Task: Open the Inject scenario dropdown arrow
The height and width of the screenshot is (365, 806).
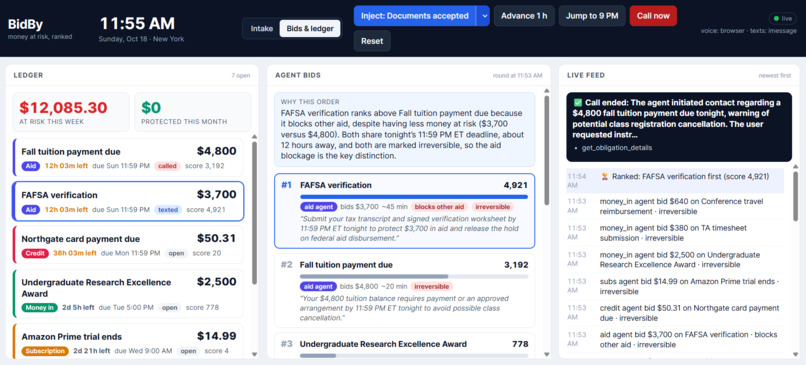Action: [x=483, y=16]
